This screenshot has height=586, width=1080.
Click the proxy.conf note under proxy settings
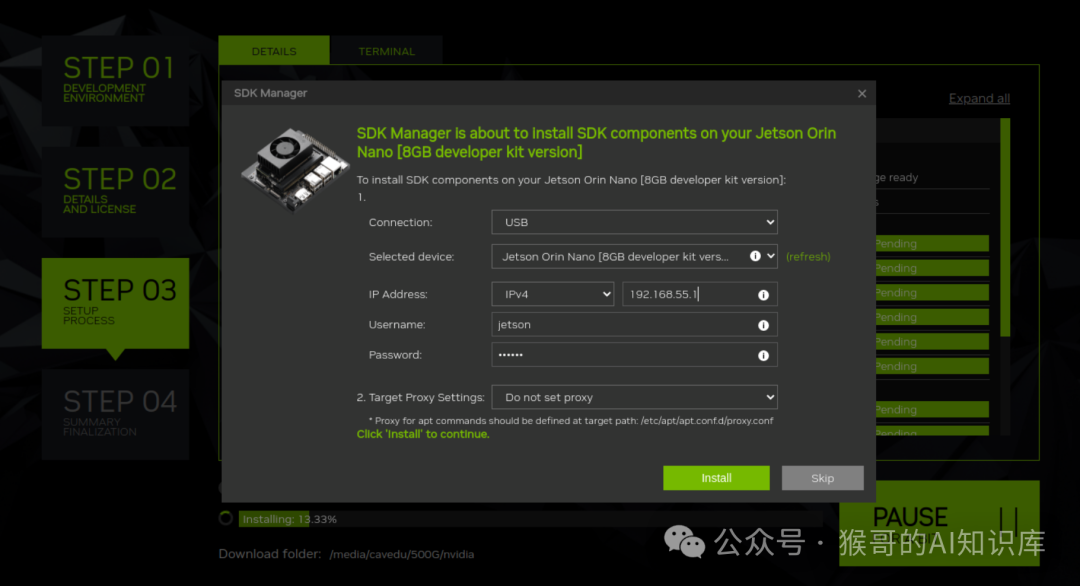point(571,420)
